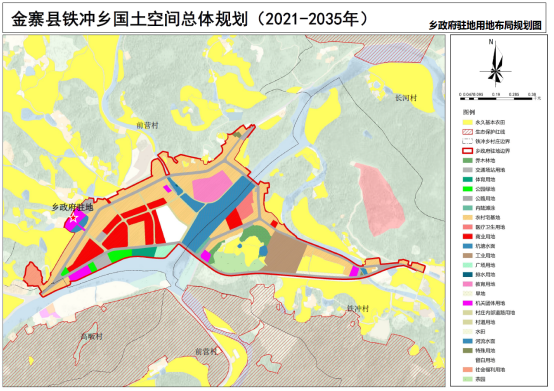Click the bright green 公园绿地 legend swatch
This screenshot has height=391, width=554.
pyautogui.click(x=467, y=189)
